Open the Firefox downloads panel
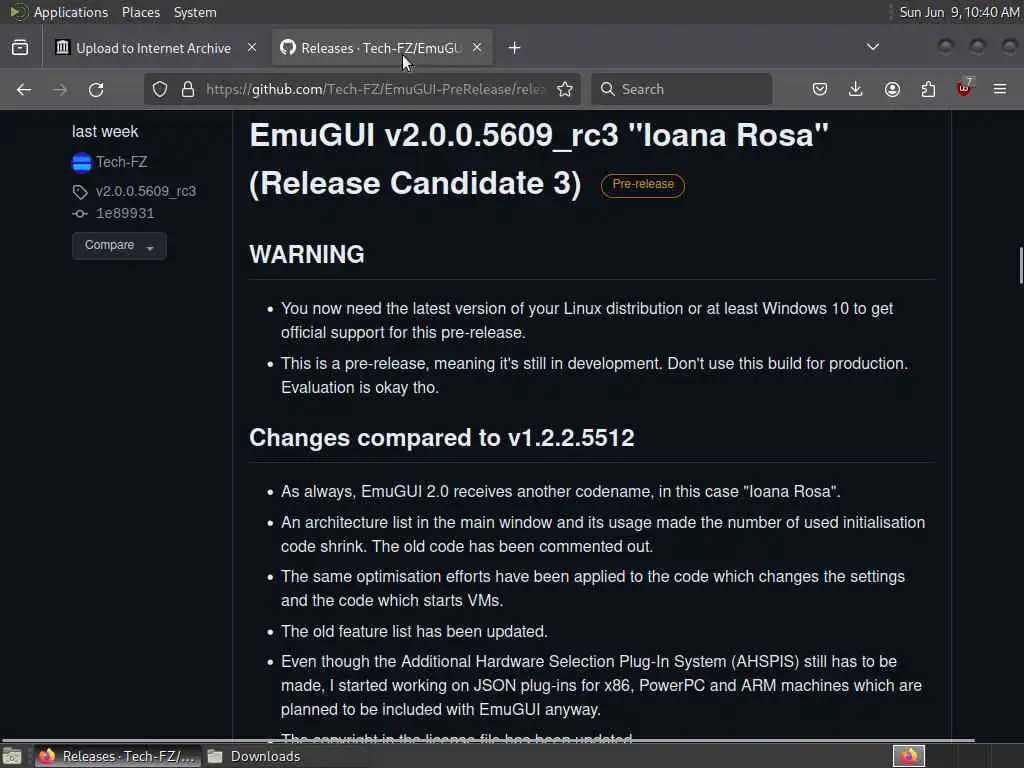Image resolution: width=1024 pixels, height=768 pixels. click(x=856, y=89)
